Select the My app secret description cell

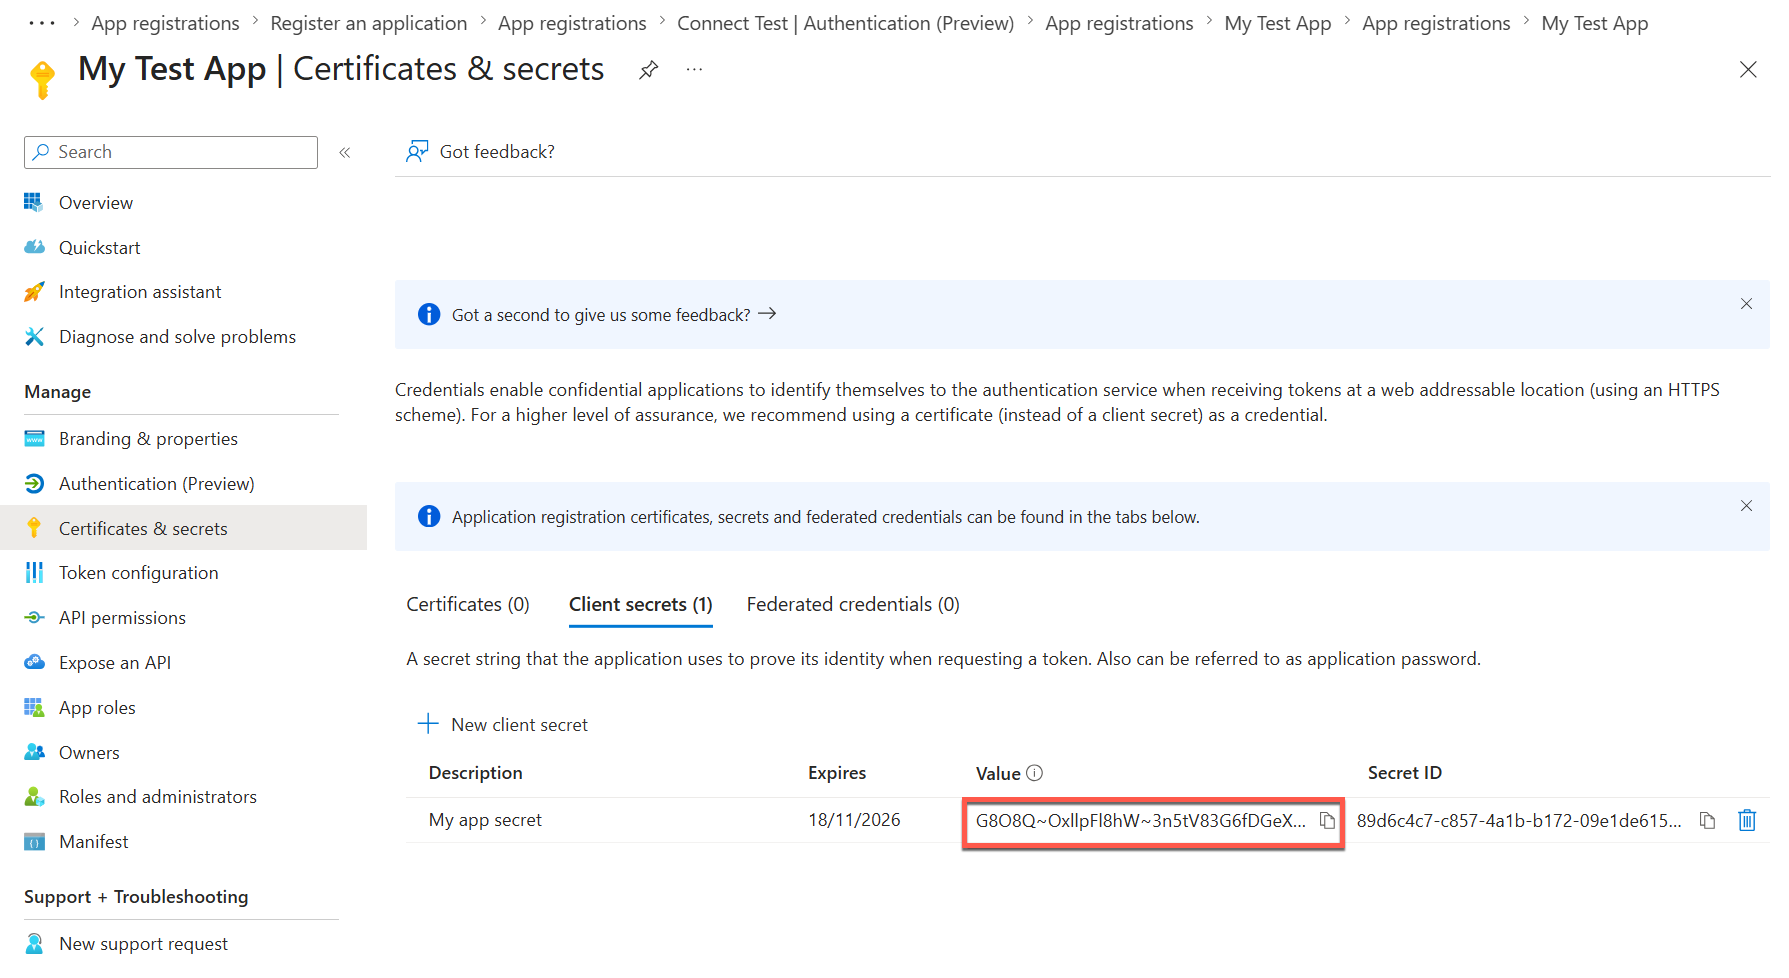pos(485,820)
